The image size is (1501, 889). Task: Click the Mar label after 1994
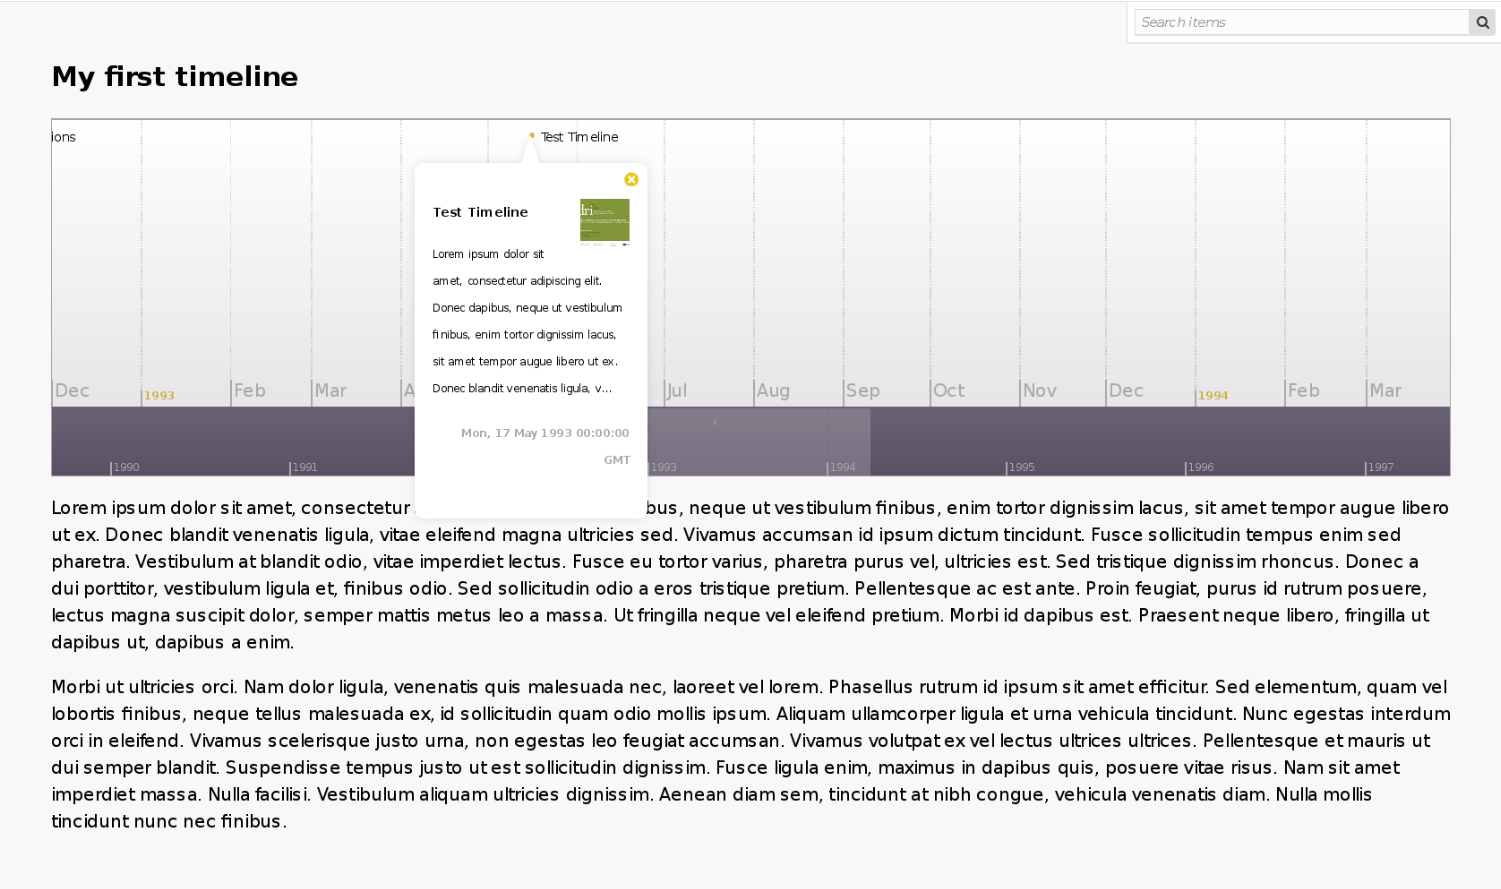coord(1385,391)
